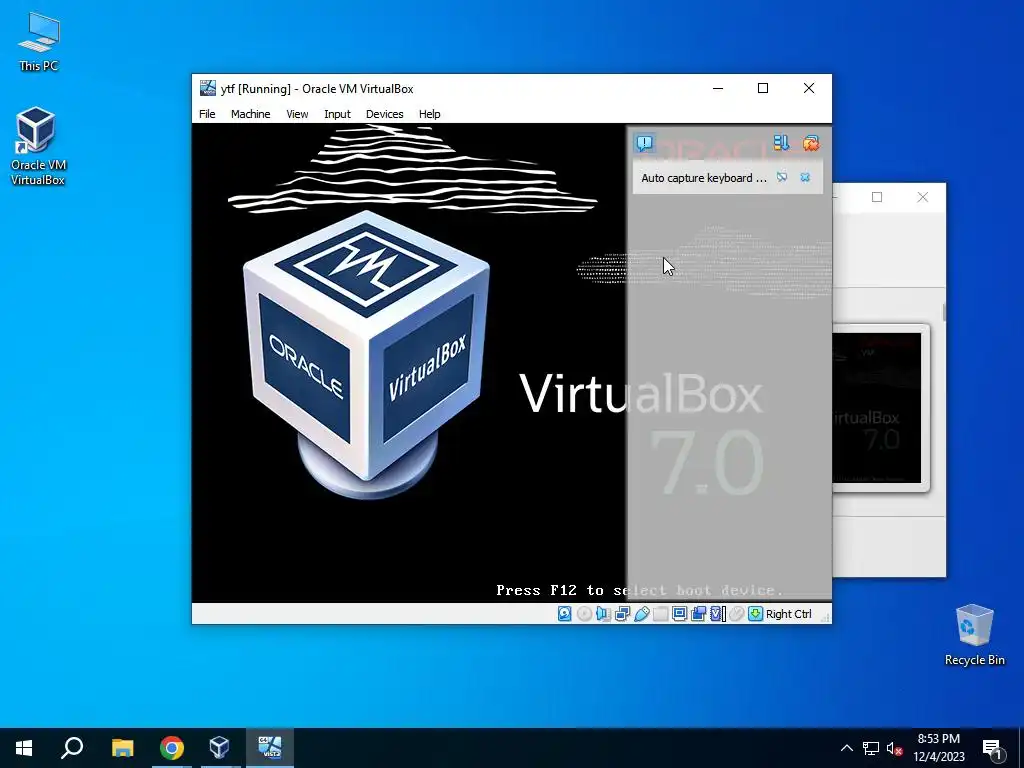The width and height of the screenshot is (1024, 768).
Task: Click the network adapter indicator
Action: (x=622, y=614)
